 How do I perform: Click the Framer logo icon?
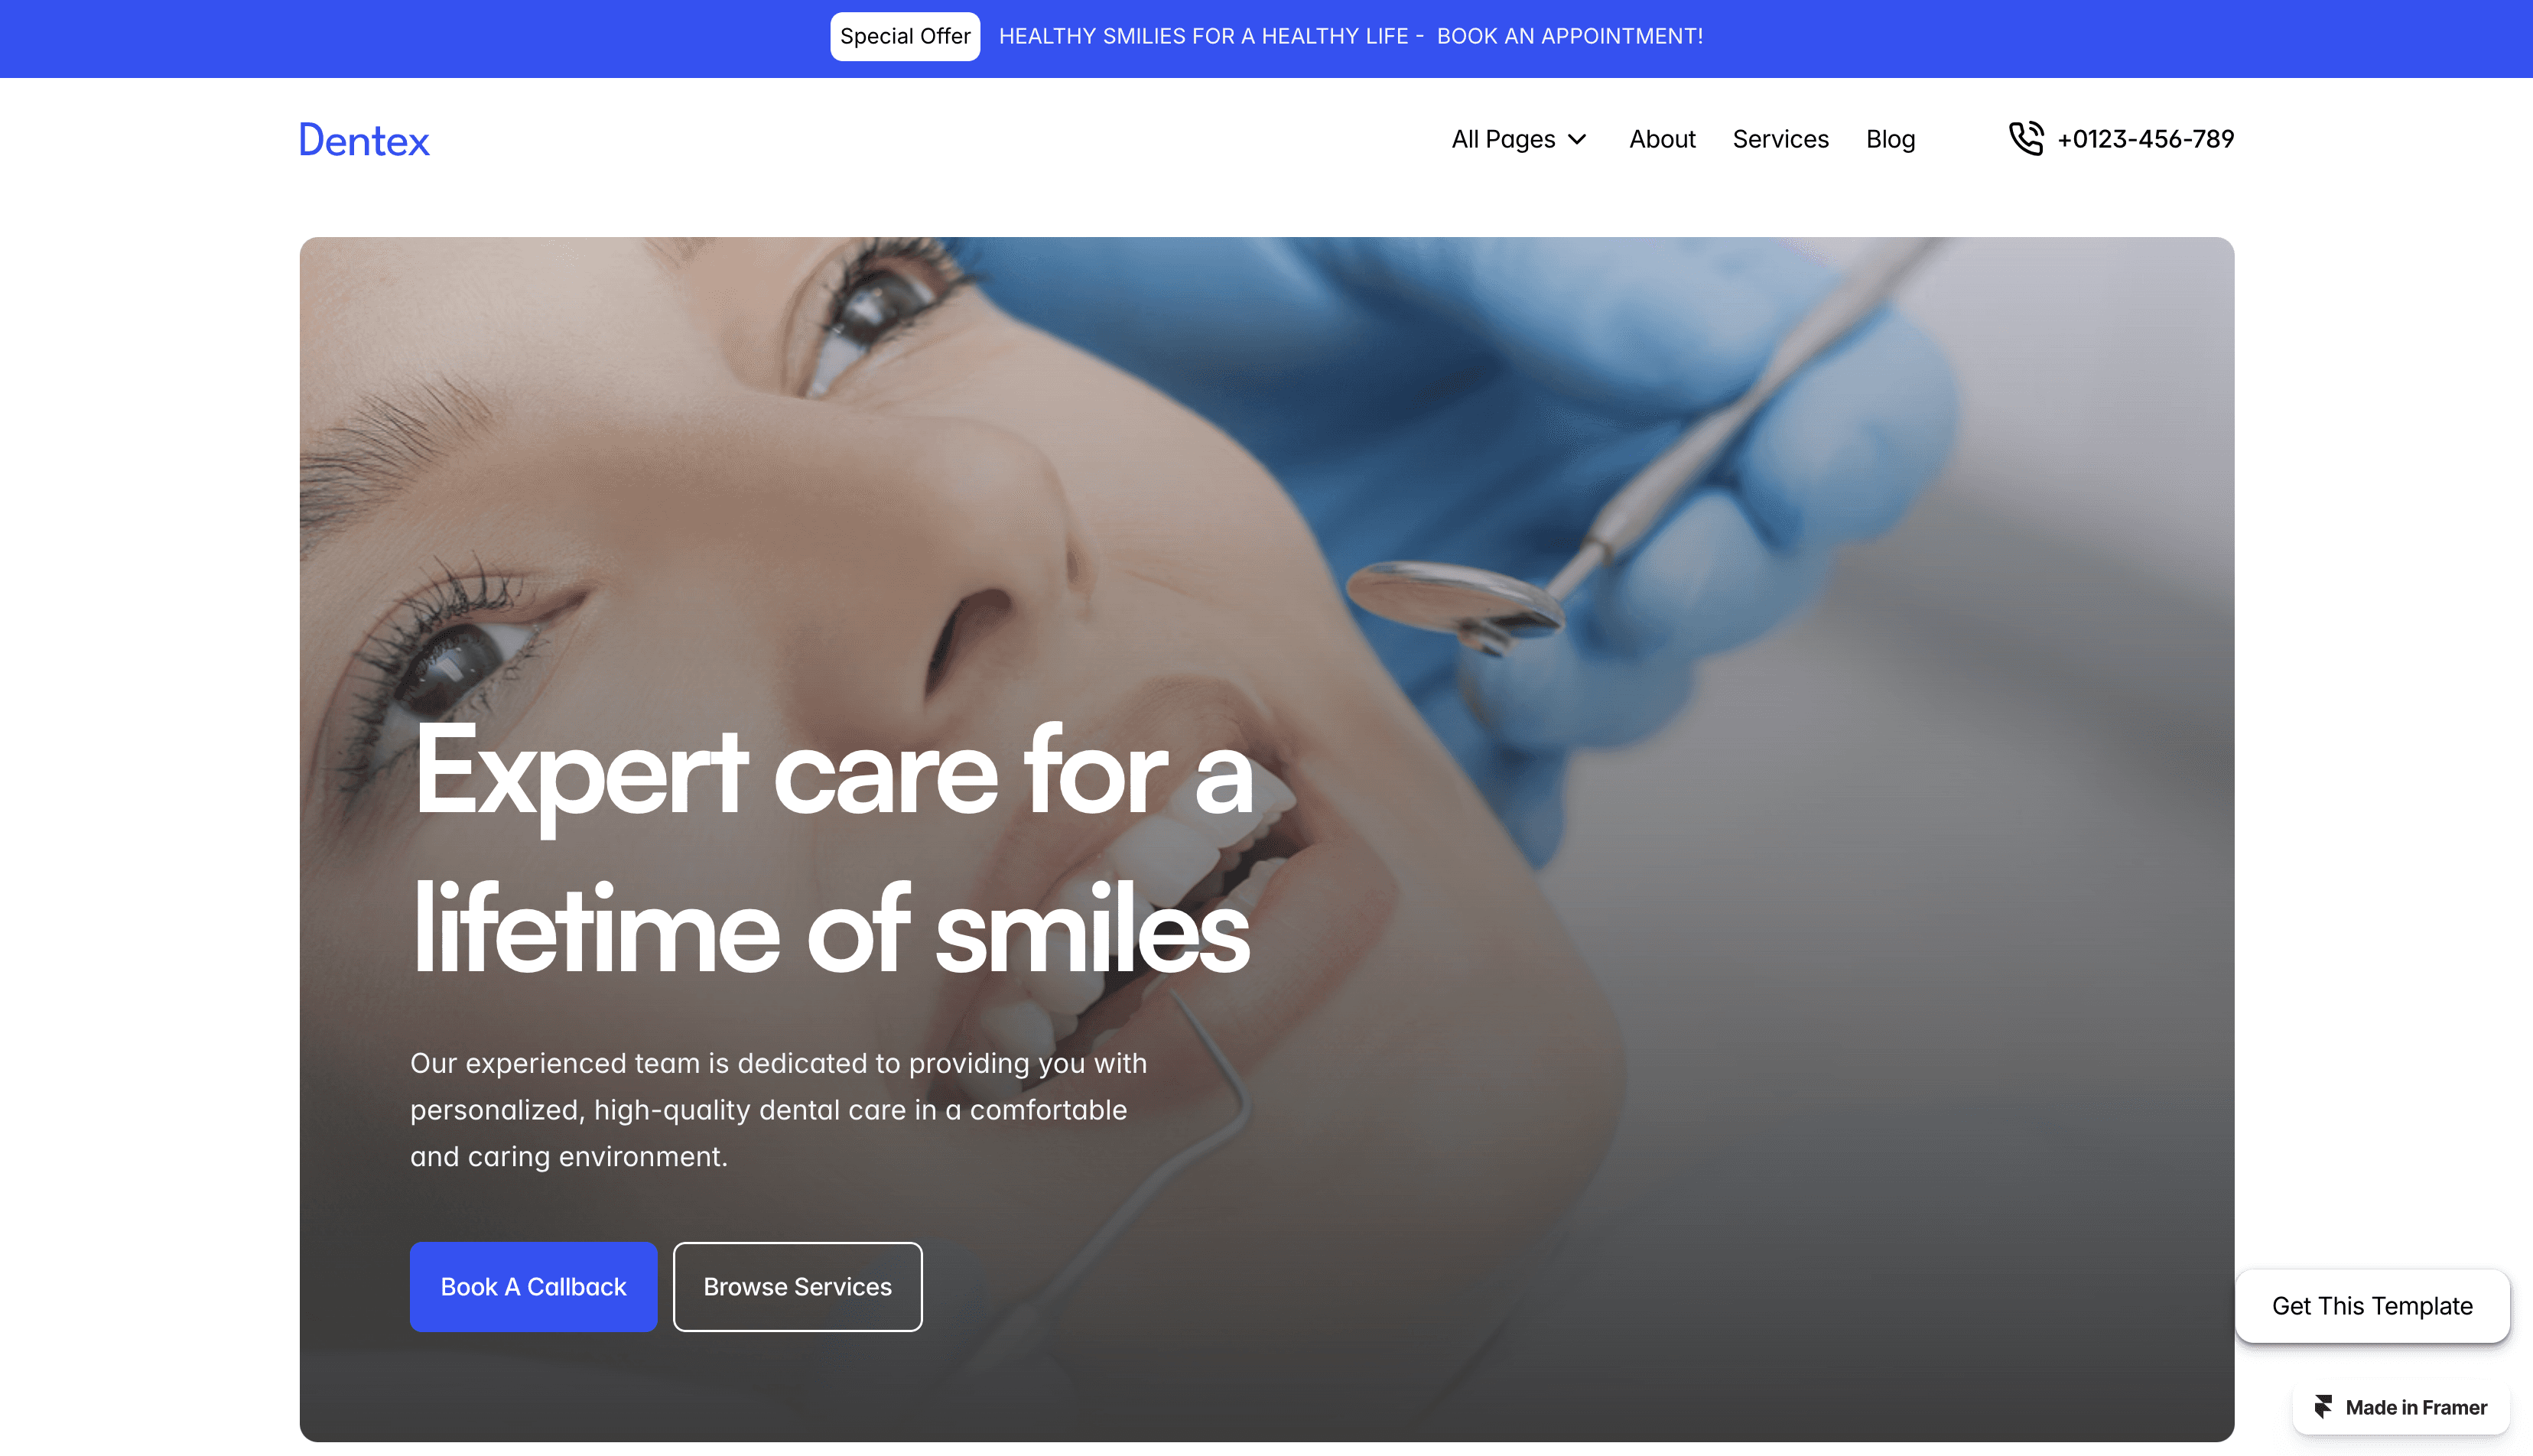(2323, 1407)
